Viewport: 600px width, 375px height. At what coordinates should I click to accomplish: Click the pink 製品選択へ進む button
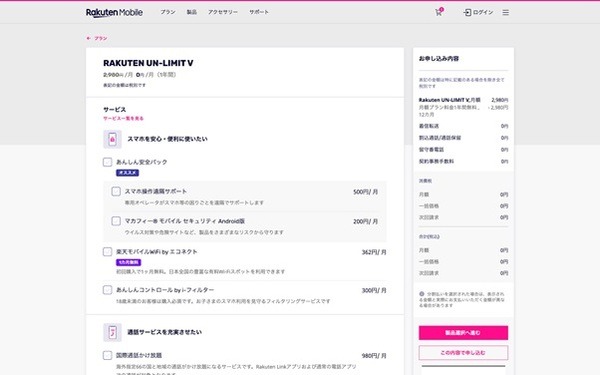coord(463,333)
